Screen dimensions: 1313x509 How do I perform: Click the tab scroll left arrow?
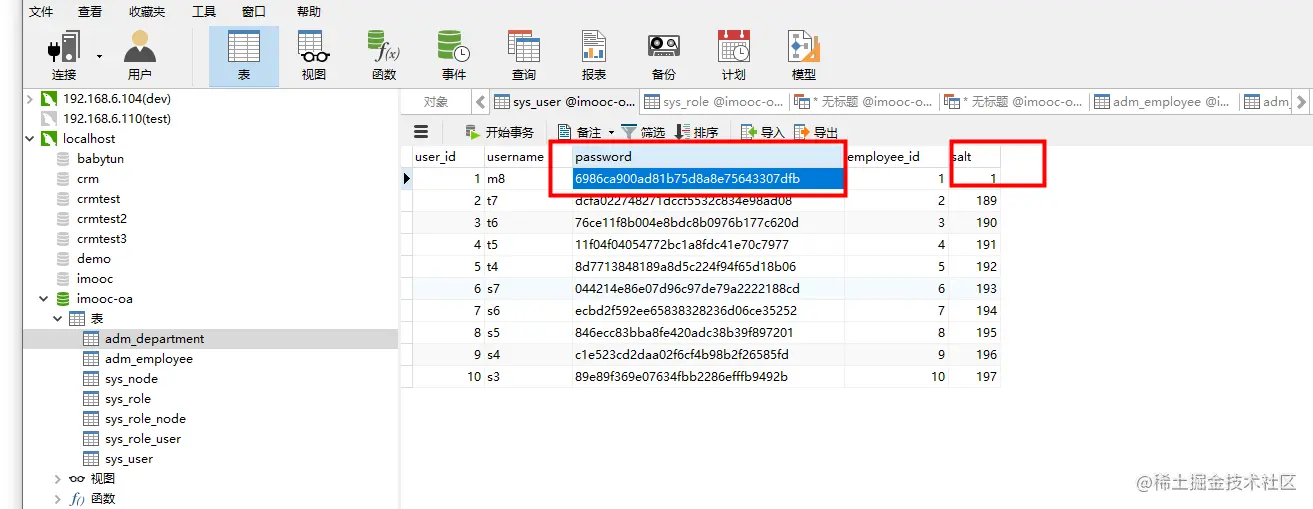point(480,101)
